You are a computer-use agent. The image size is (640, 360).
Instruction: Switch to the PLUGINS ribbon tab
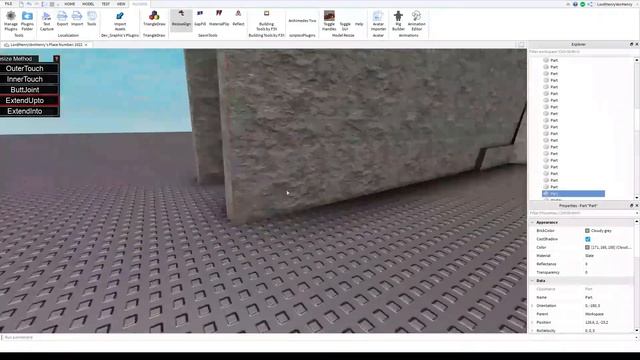click(x=140, y=4)
